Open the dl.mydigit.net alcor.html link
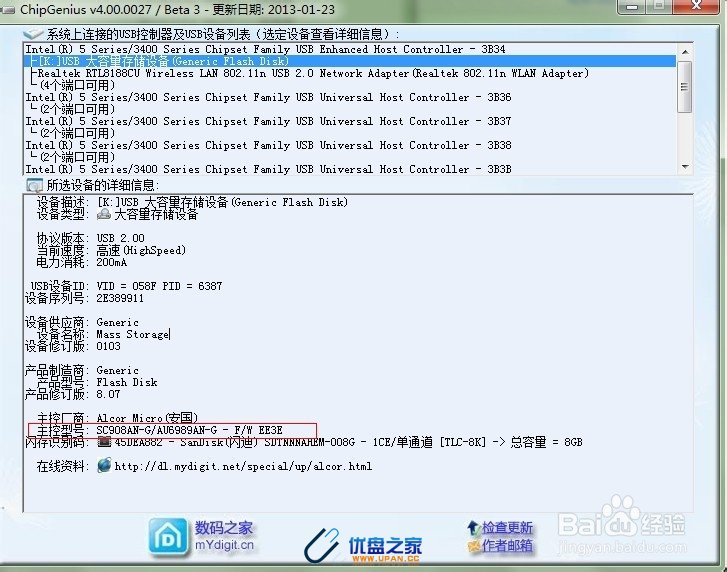The height and width of the screenshot is (572, 727). [243, 466]
